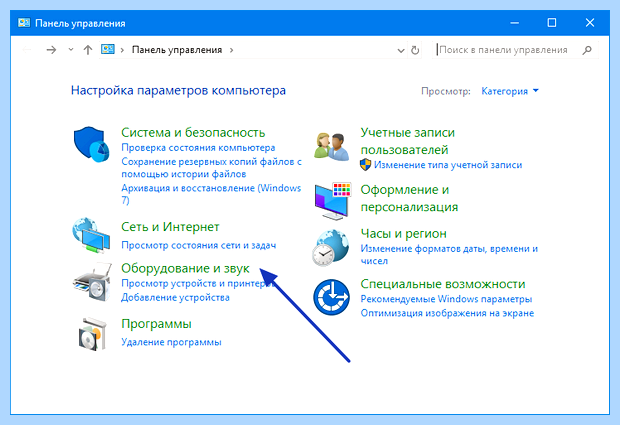Open the Appearance and Personalization monitor icon
Screen dimensions: 620x425
(x=333, y=201)
